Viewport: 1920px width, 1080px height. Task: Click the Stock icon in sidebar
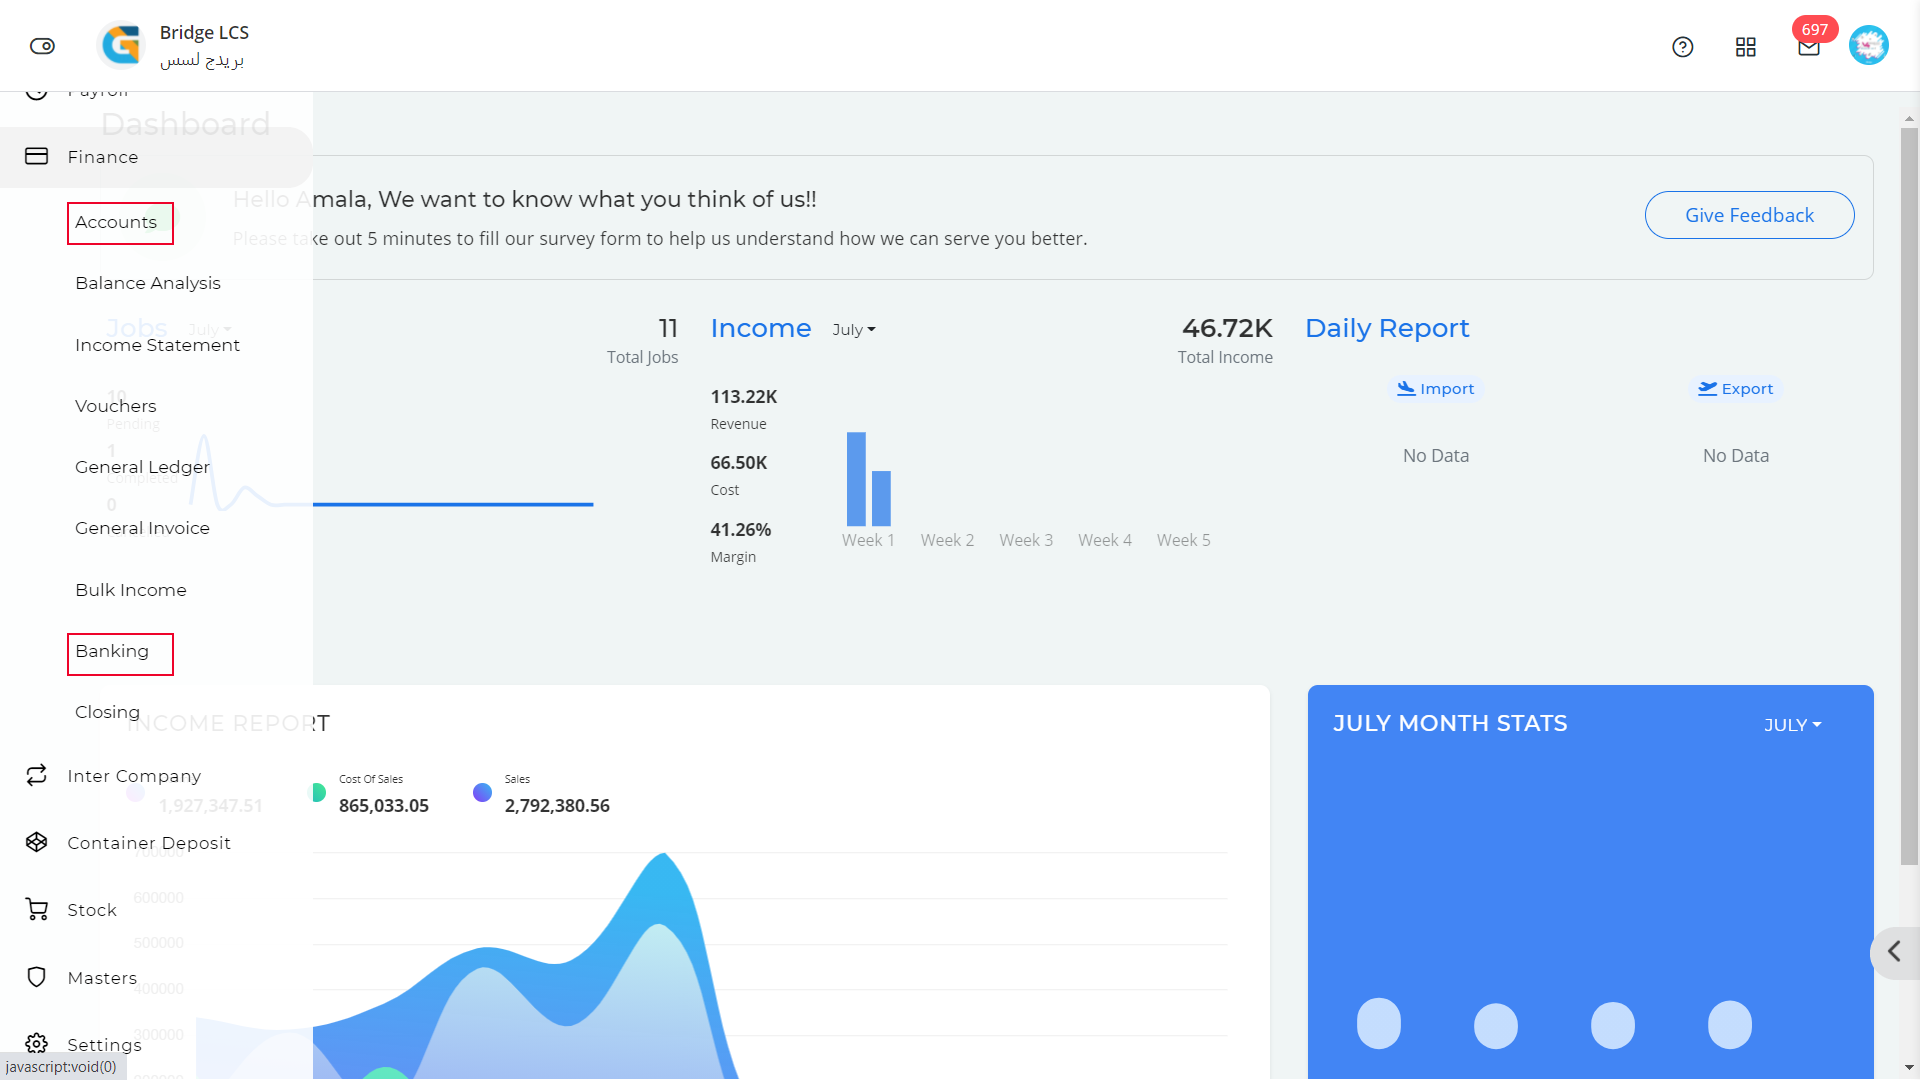[37, 909]
